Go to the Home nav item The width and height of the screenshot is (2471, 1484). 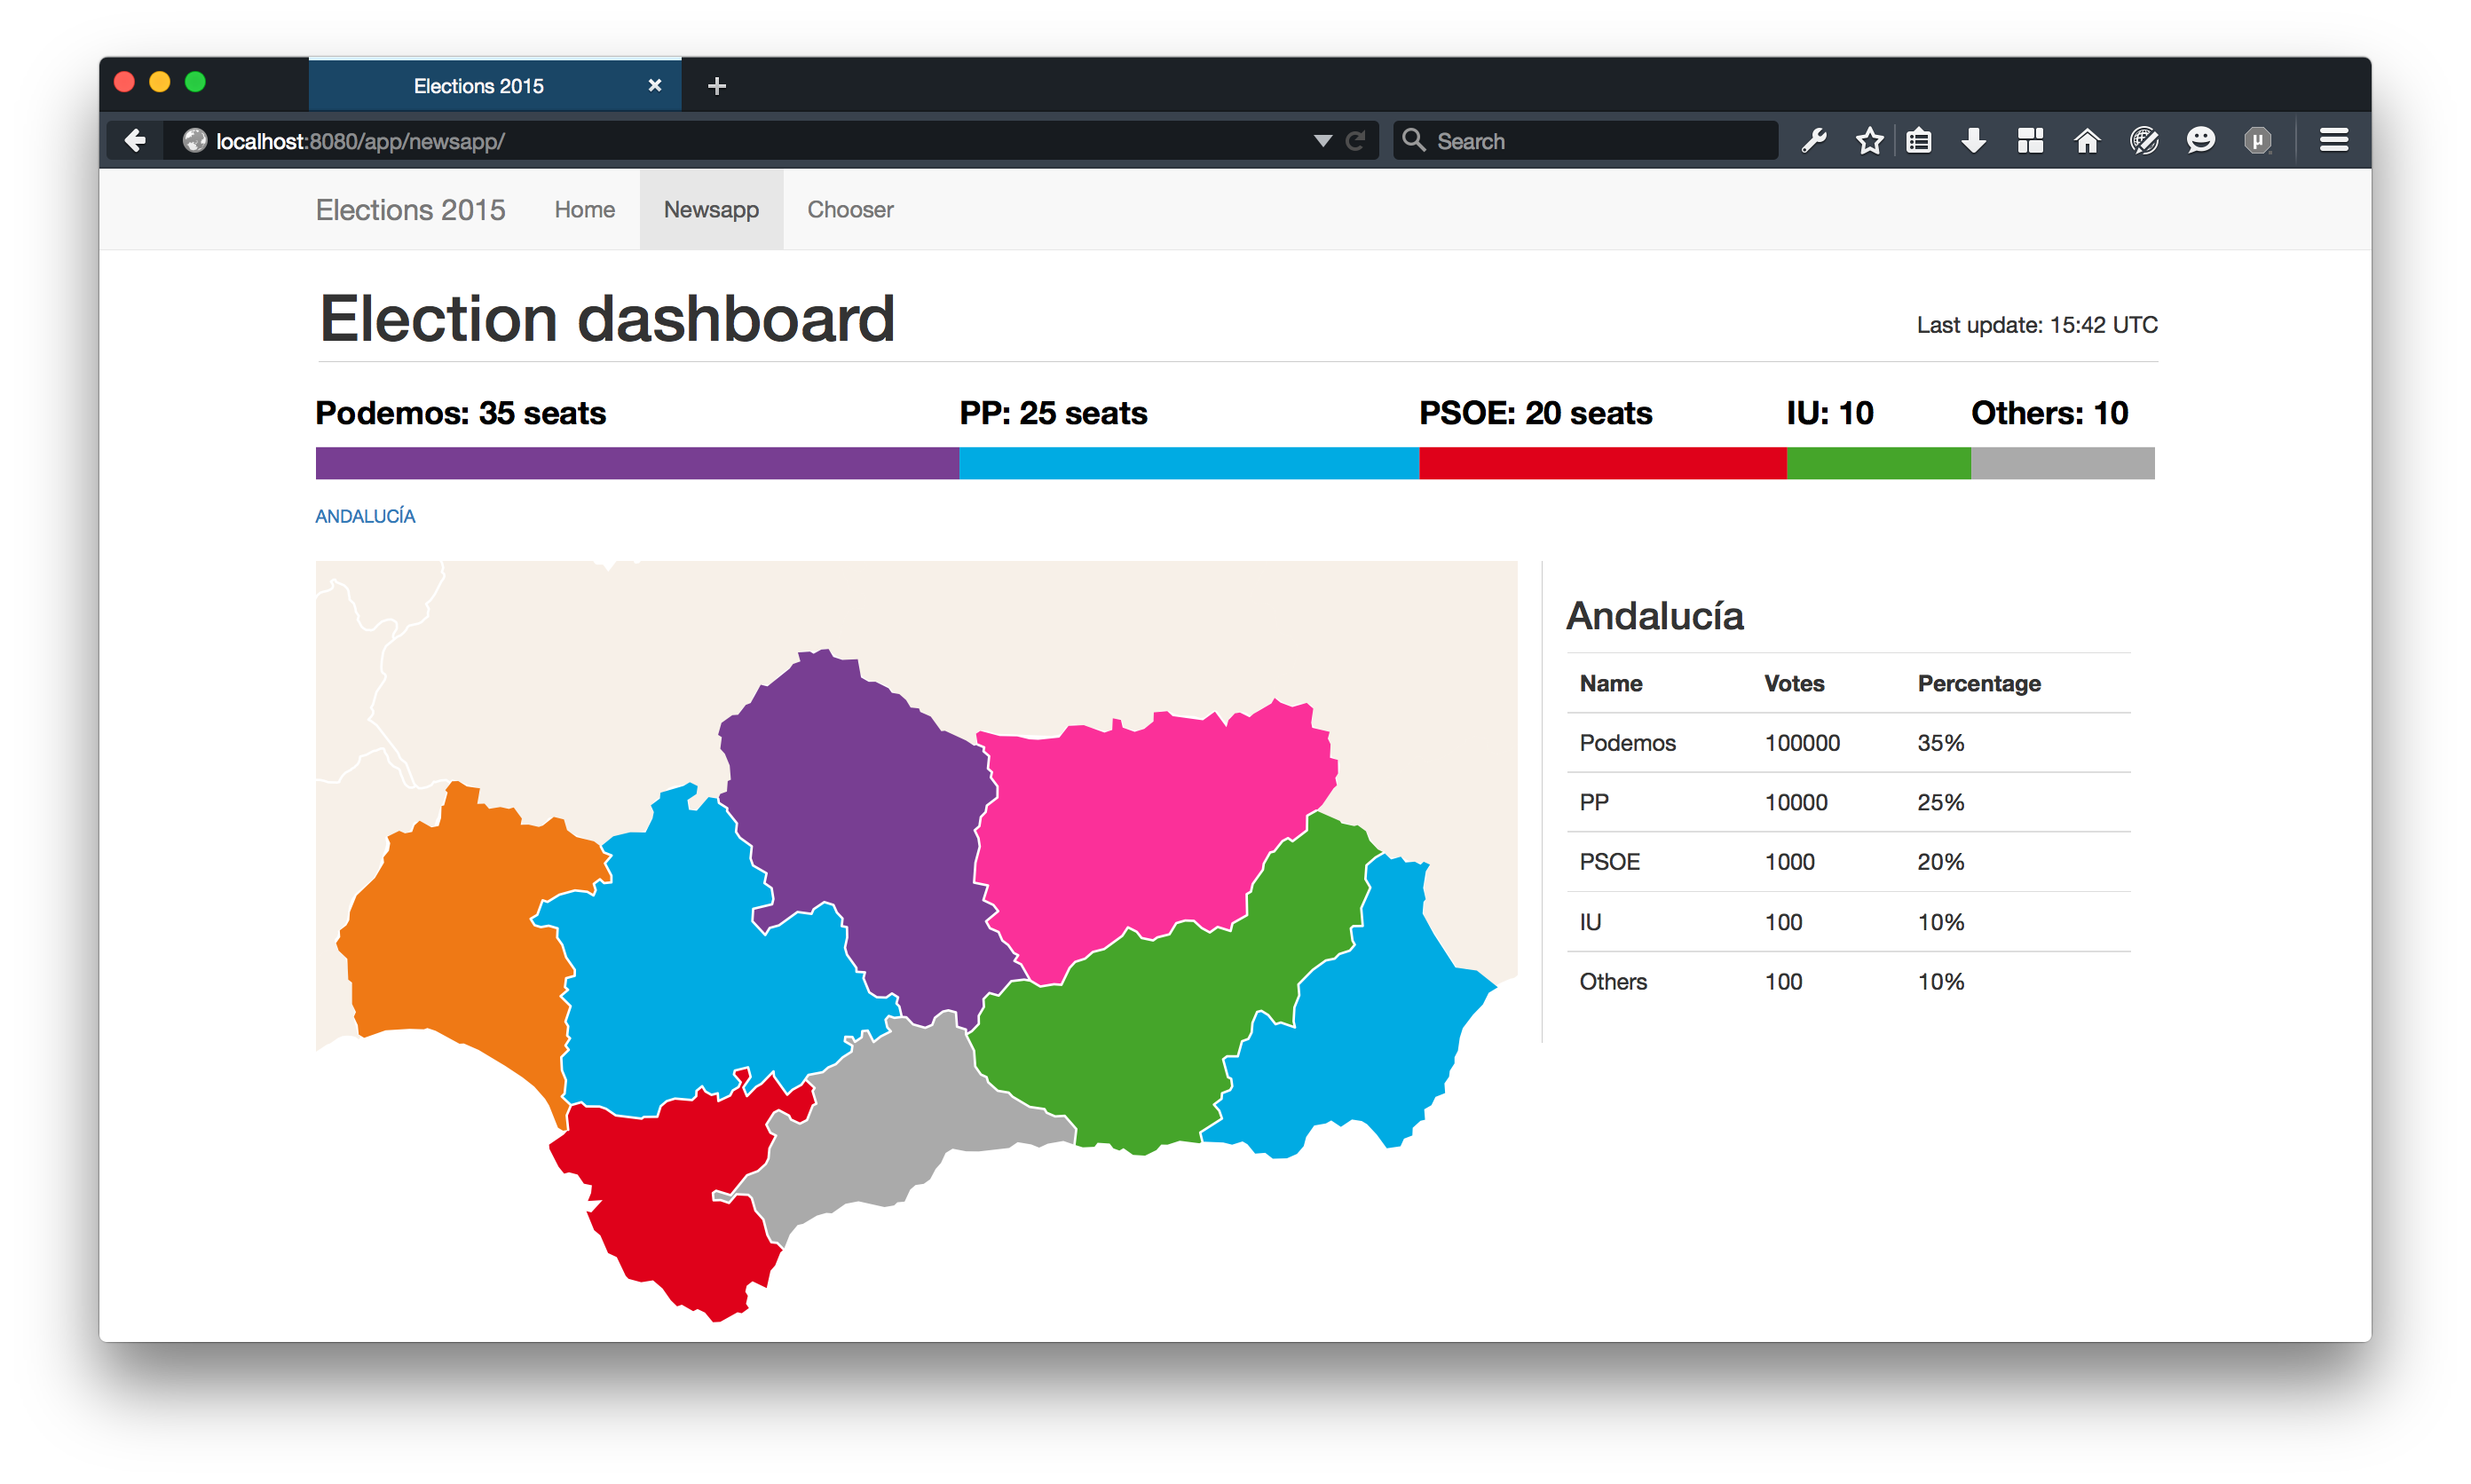coord(584,210)
